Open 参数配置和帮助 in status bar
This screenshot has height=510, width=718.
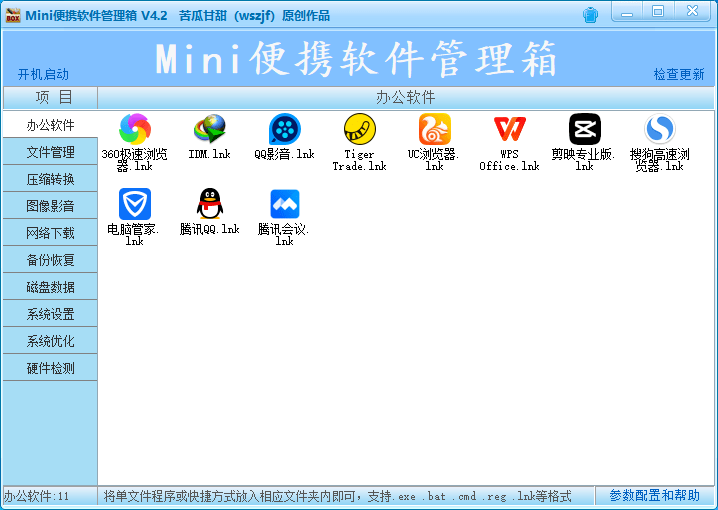654,495
